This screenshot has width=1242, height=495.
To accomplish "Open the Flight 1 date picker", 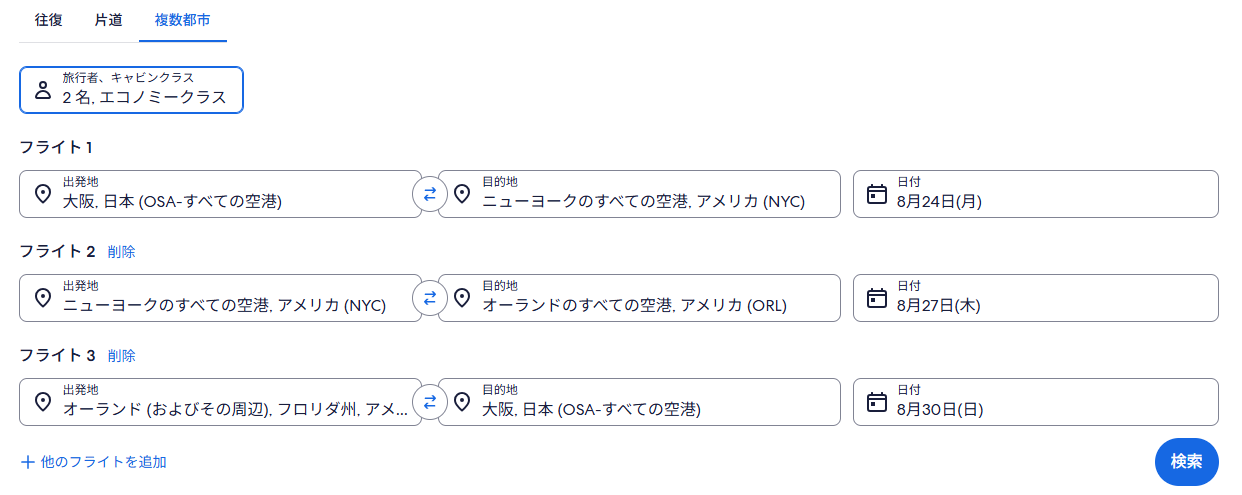I will coord(1035,194).
